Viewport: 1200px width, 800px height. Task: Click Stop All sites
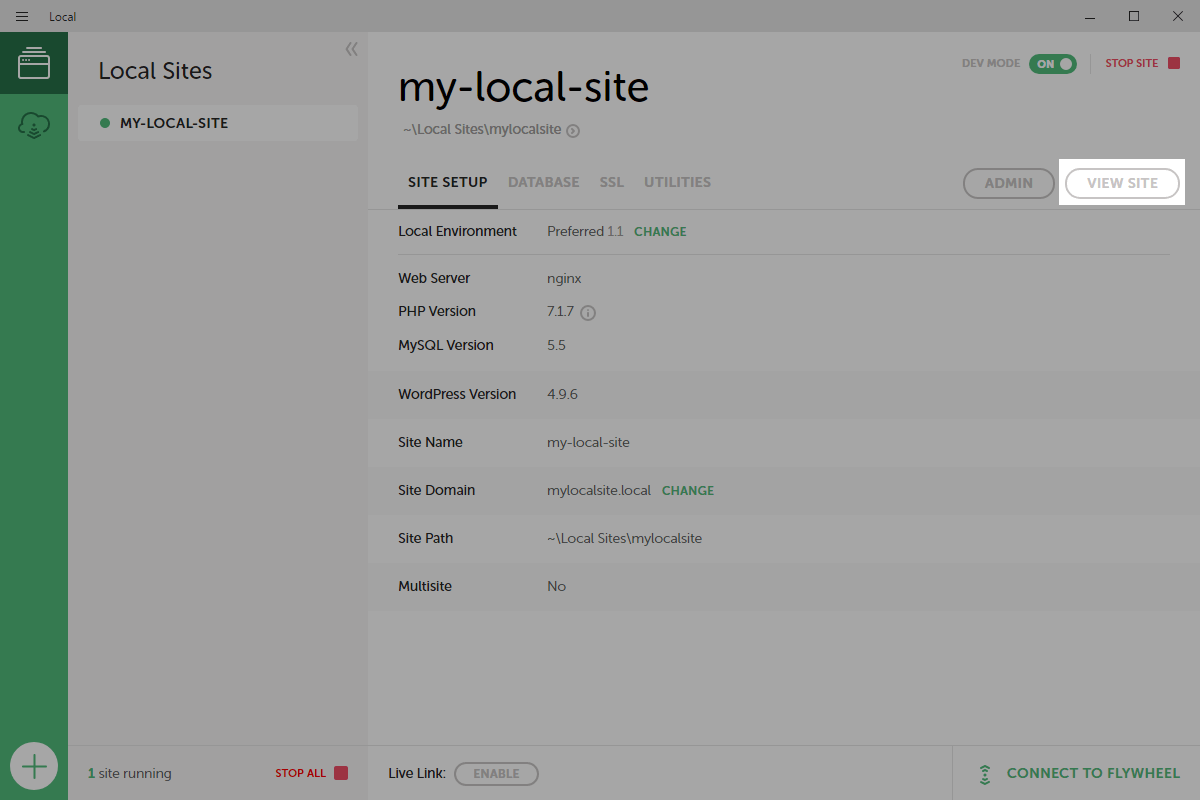click(x=312, y=773)
